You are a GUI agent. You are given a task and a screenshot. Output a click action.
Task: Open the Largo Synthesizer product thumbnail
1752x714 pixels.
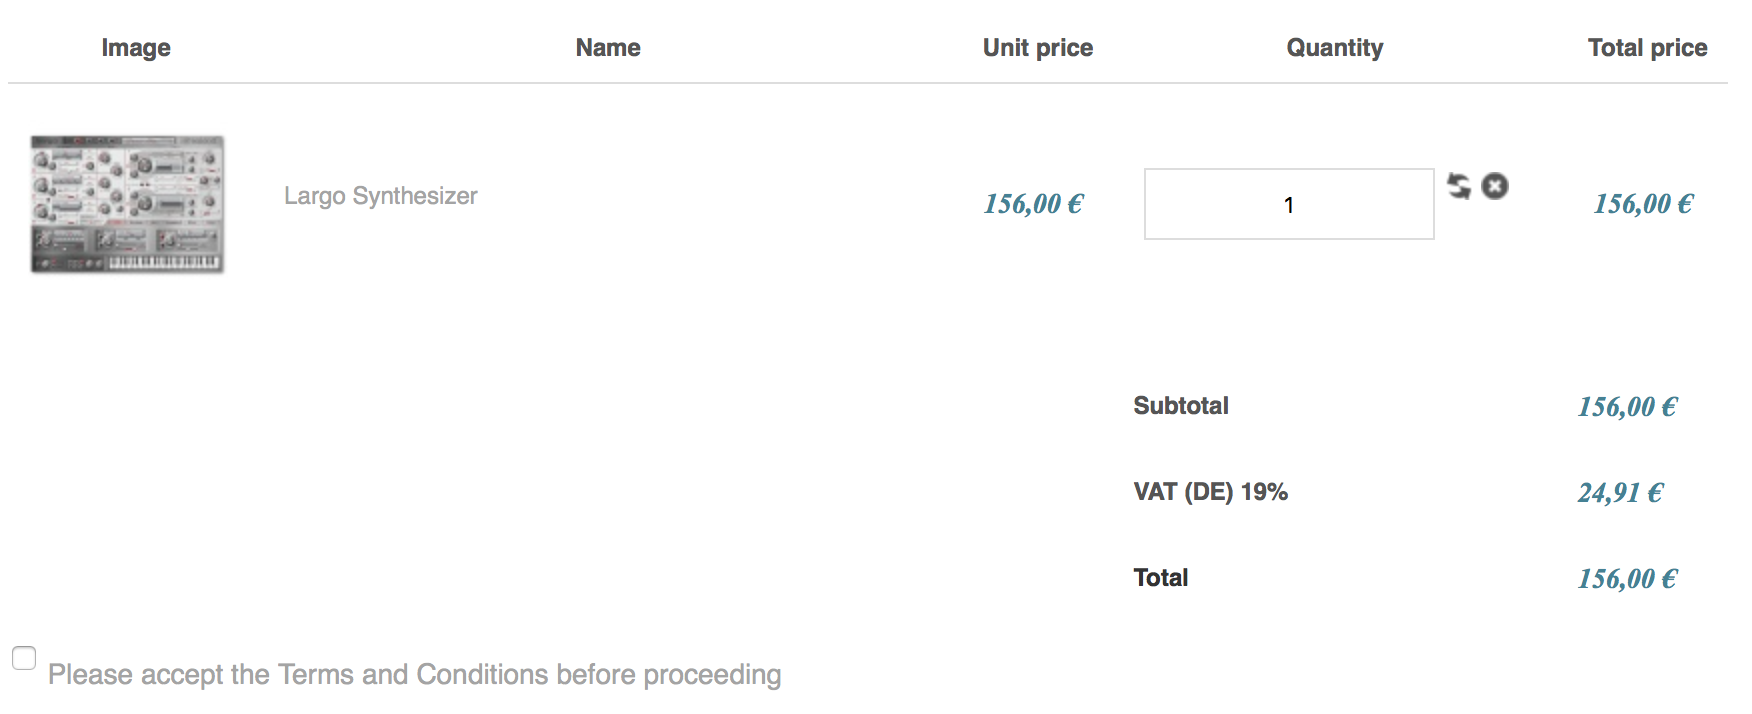coord(127,204)
